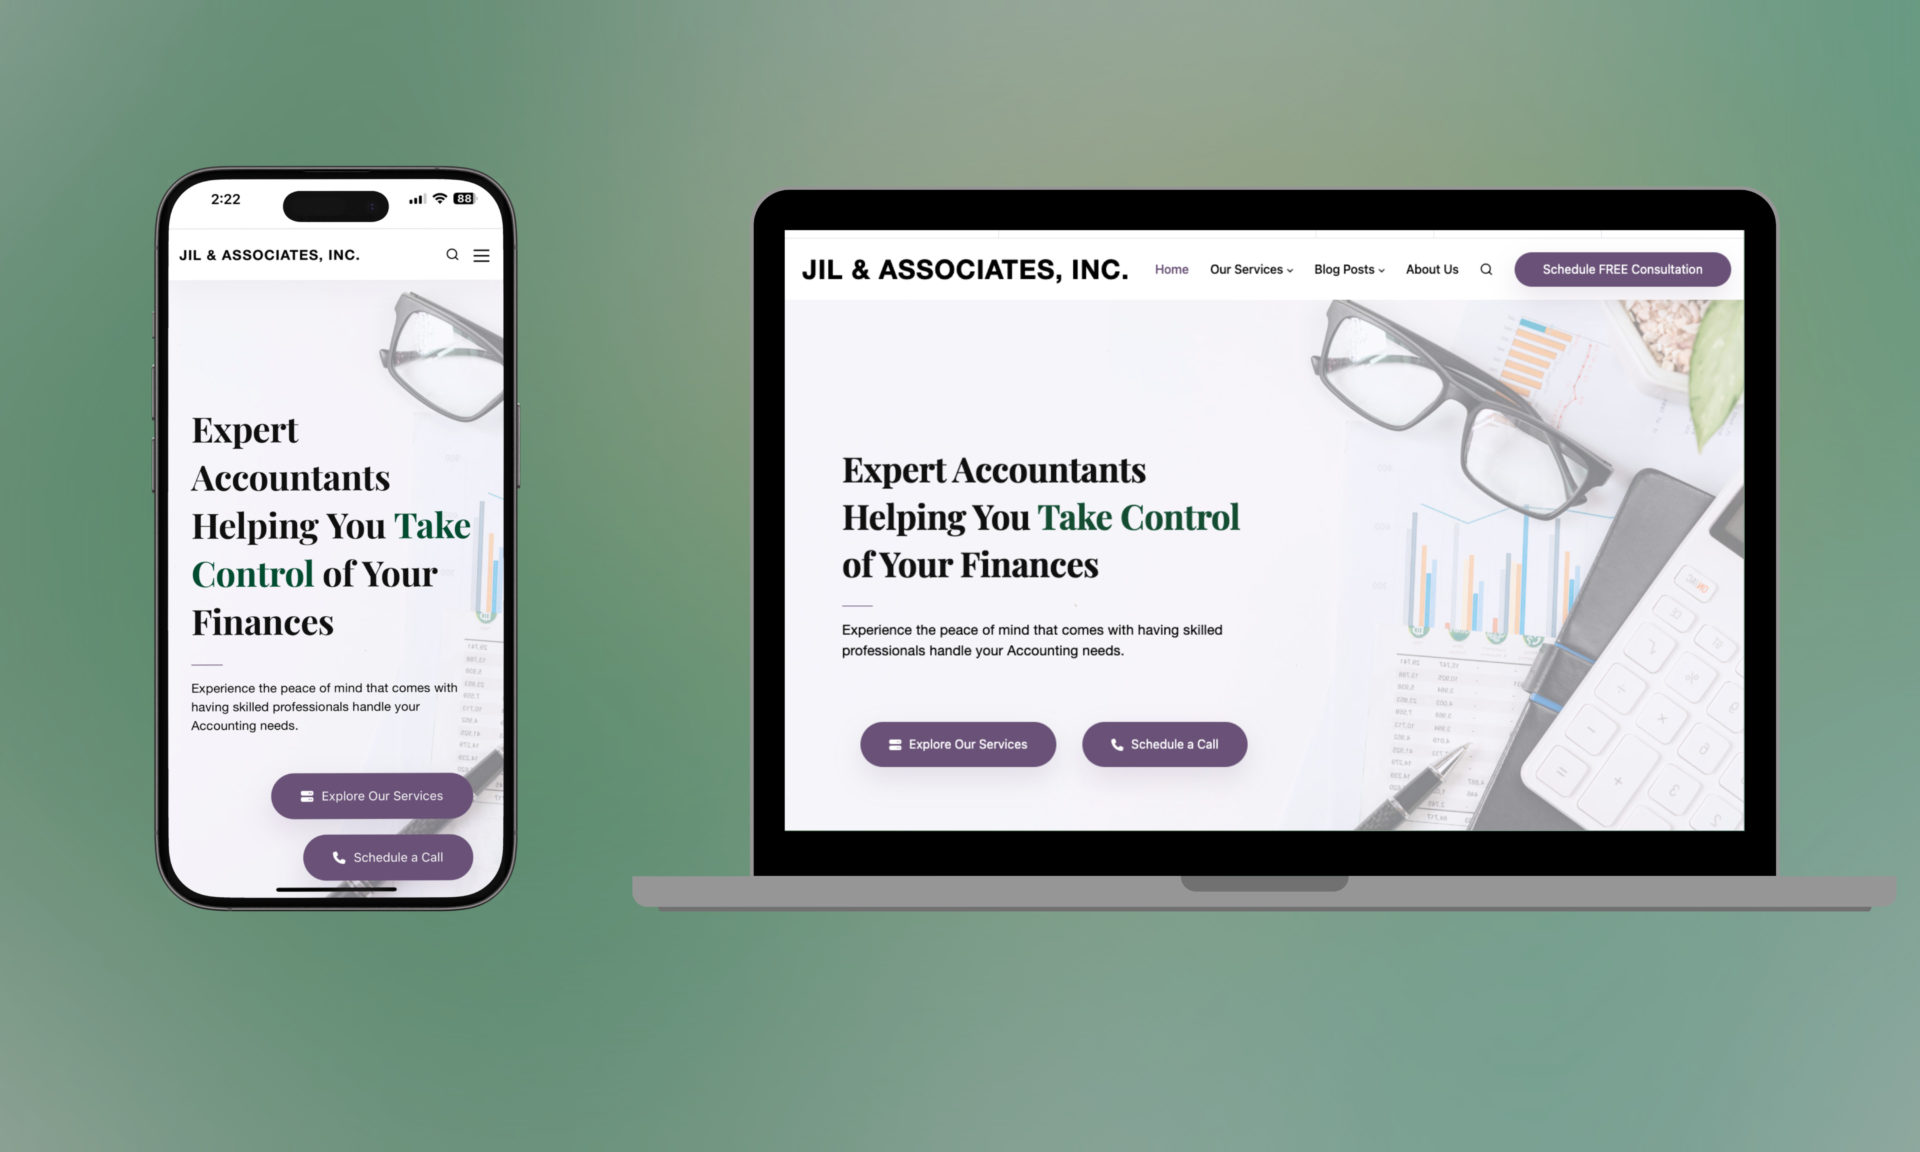Click the Schedule FREE Consultation button
Image resolution: width=1920 pixels, height=1152 pixels.
click(x=1622, y=269)
